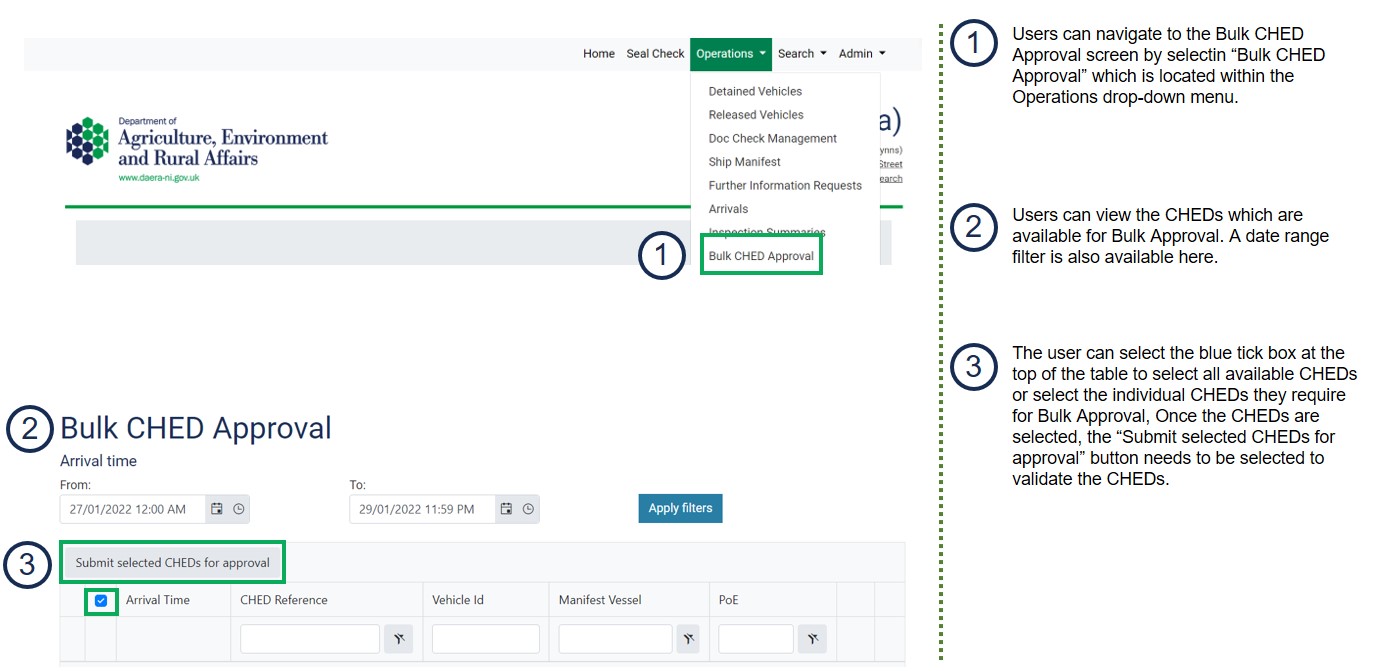Click Submit selected CHEDs for approval
1380x671 pixels.
pyautogui.click(x=173, y=563)
